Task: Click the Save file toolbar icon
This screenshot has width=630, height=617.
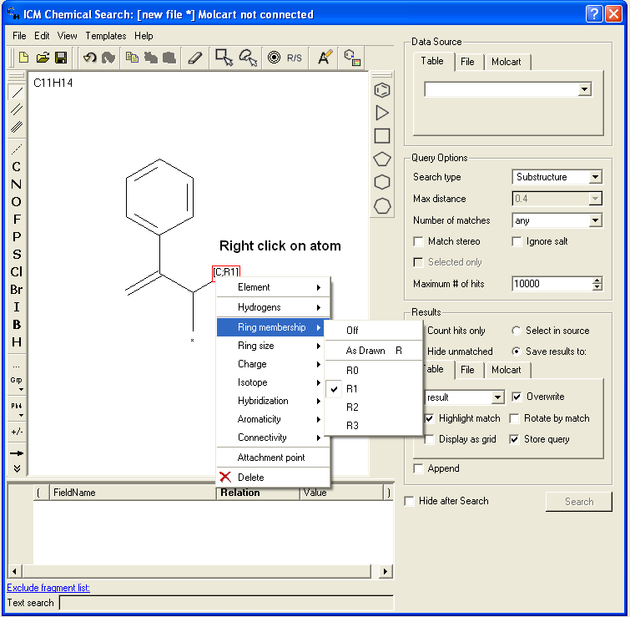Action: (61, 58)
